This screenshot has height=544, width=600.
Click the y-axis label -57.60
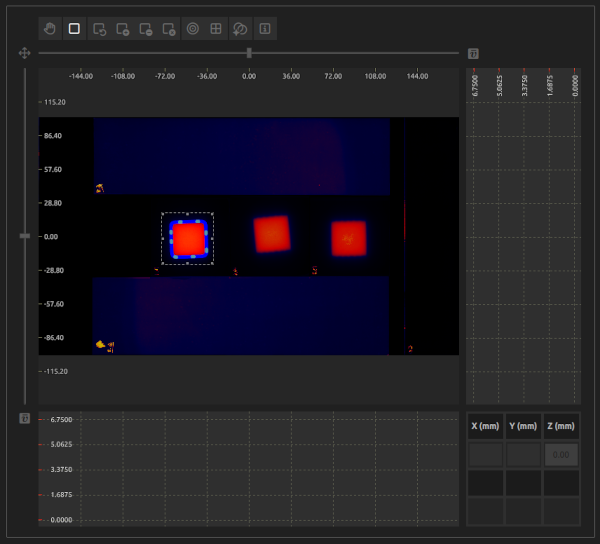pos(54,304)
